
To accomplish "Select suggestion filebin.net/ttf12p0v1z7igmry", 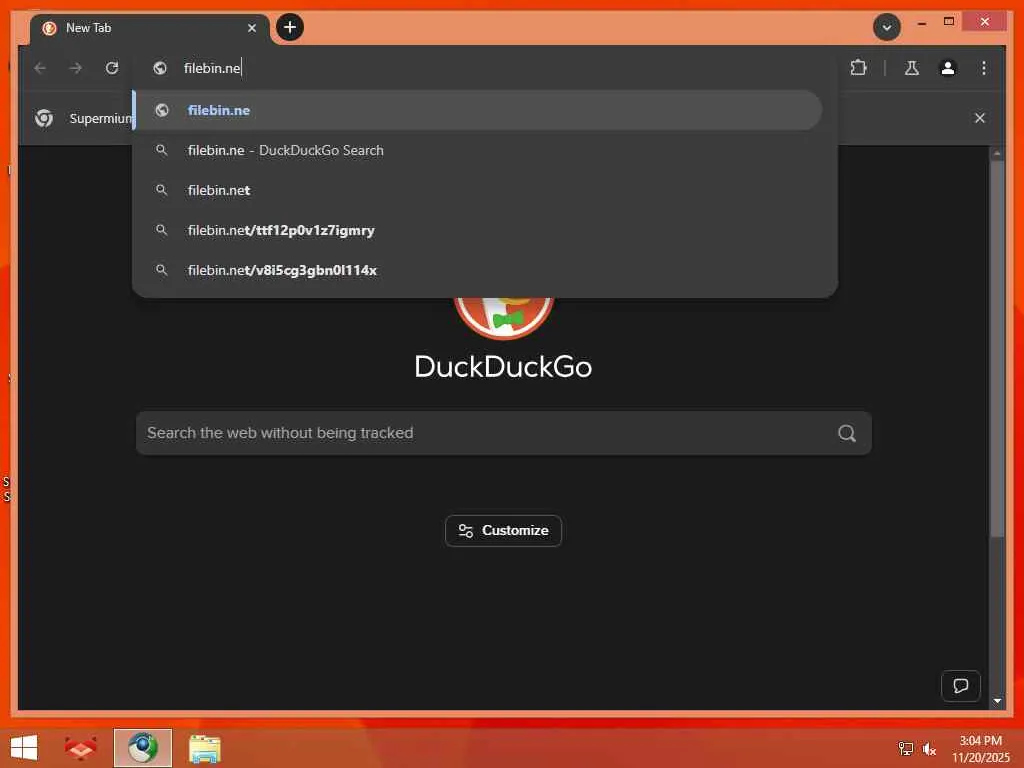I will (x=477, y=230).
